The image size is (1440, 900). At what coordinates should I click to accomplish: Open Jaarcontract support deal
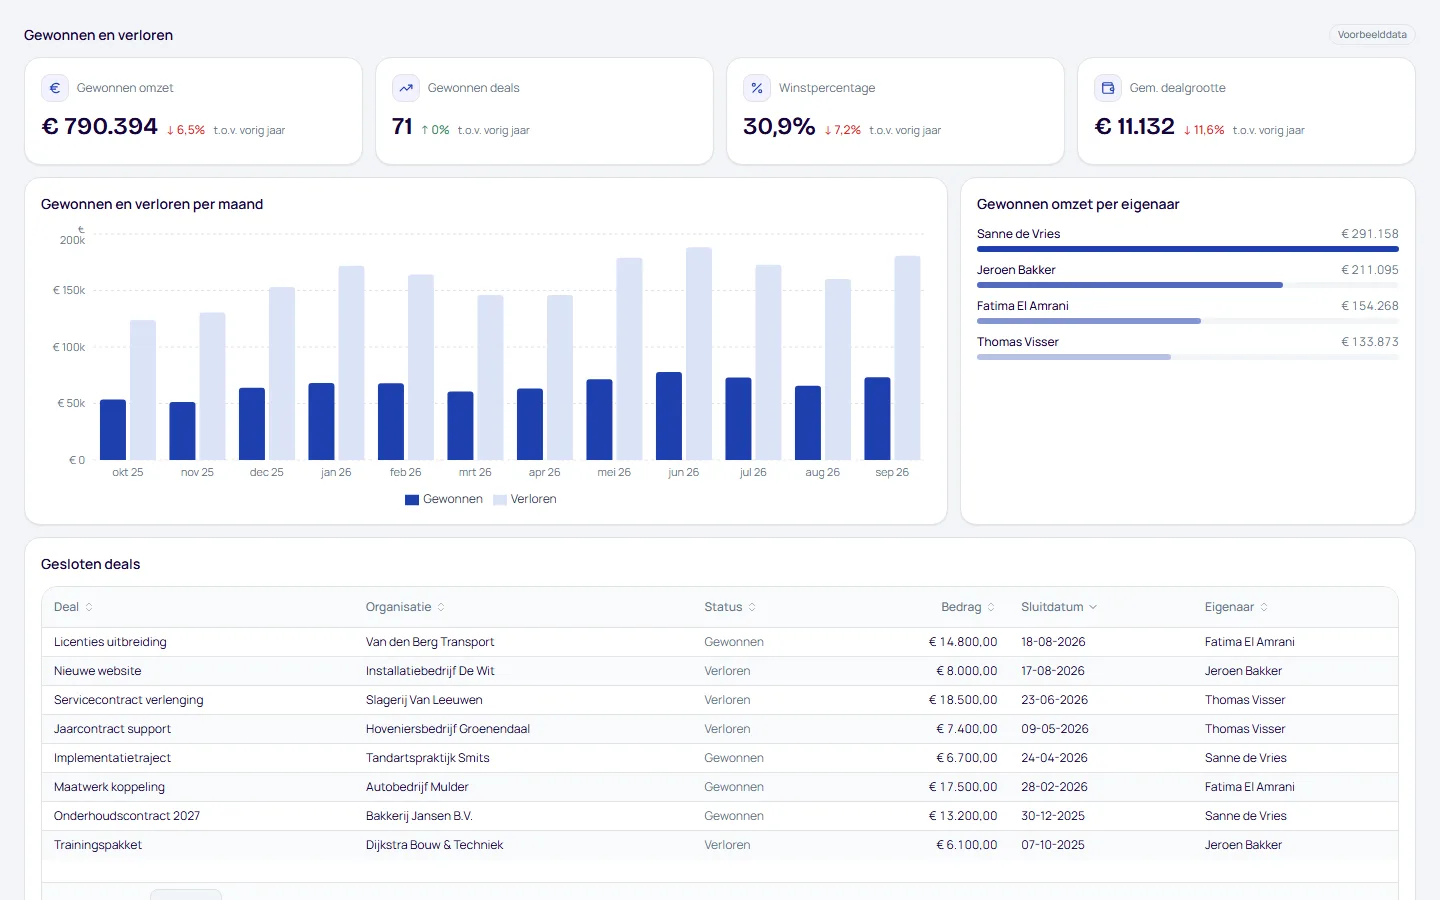[x=112, y=729]
